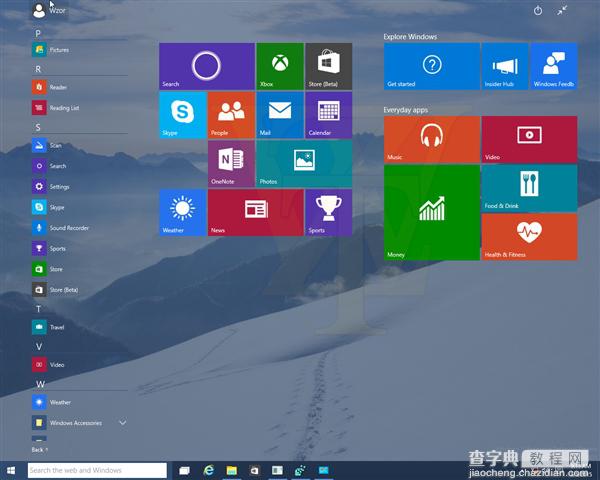Open the News tile
This screenshot has width=600, height=480.
click(256, 212)
